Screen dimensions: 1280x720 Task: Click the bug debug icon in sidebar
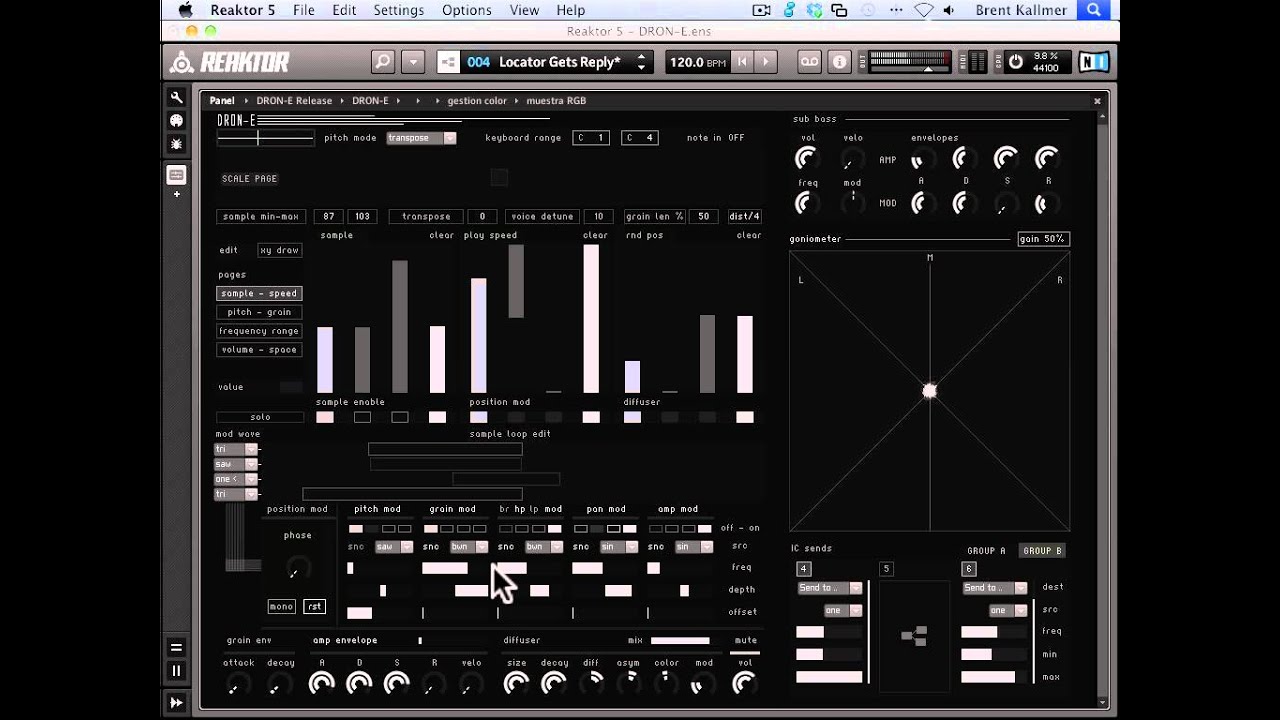coord(176,143)
